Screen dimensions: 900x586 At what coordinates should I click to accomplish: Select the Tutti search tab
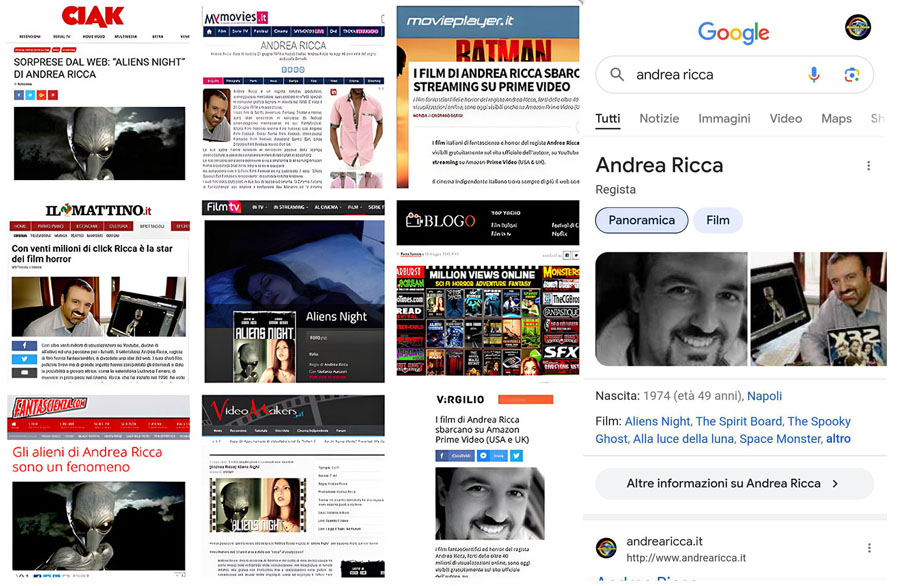click(x=608, y=119)
